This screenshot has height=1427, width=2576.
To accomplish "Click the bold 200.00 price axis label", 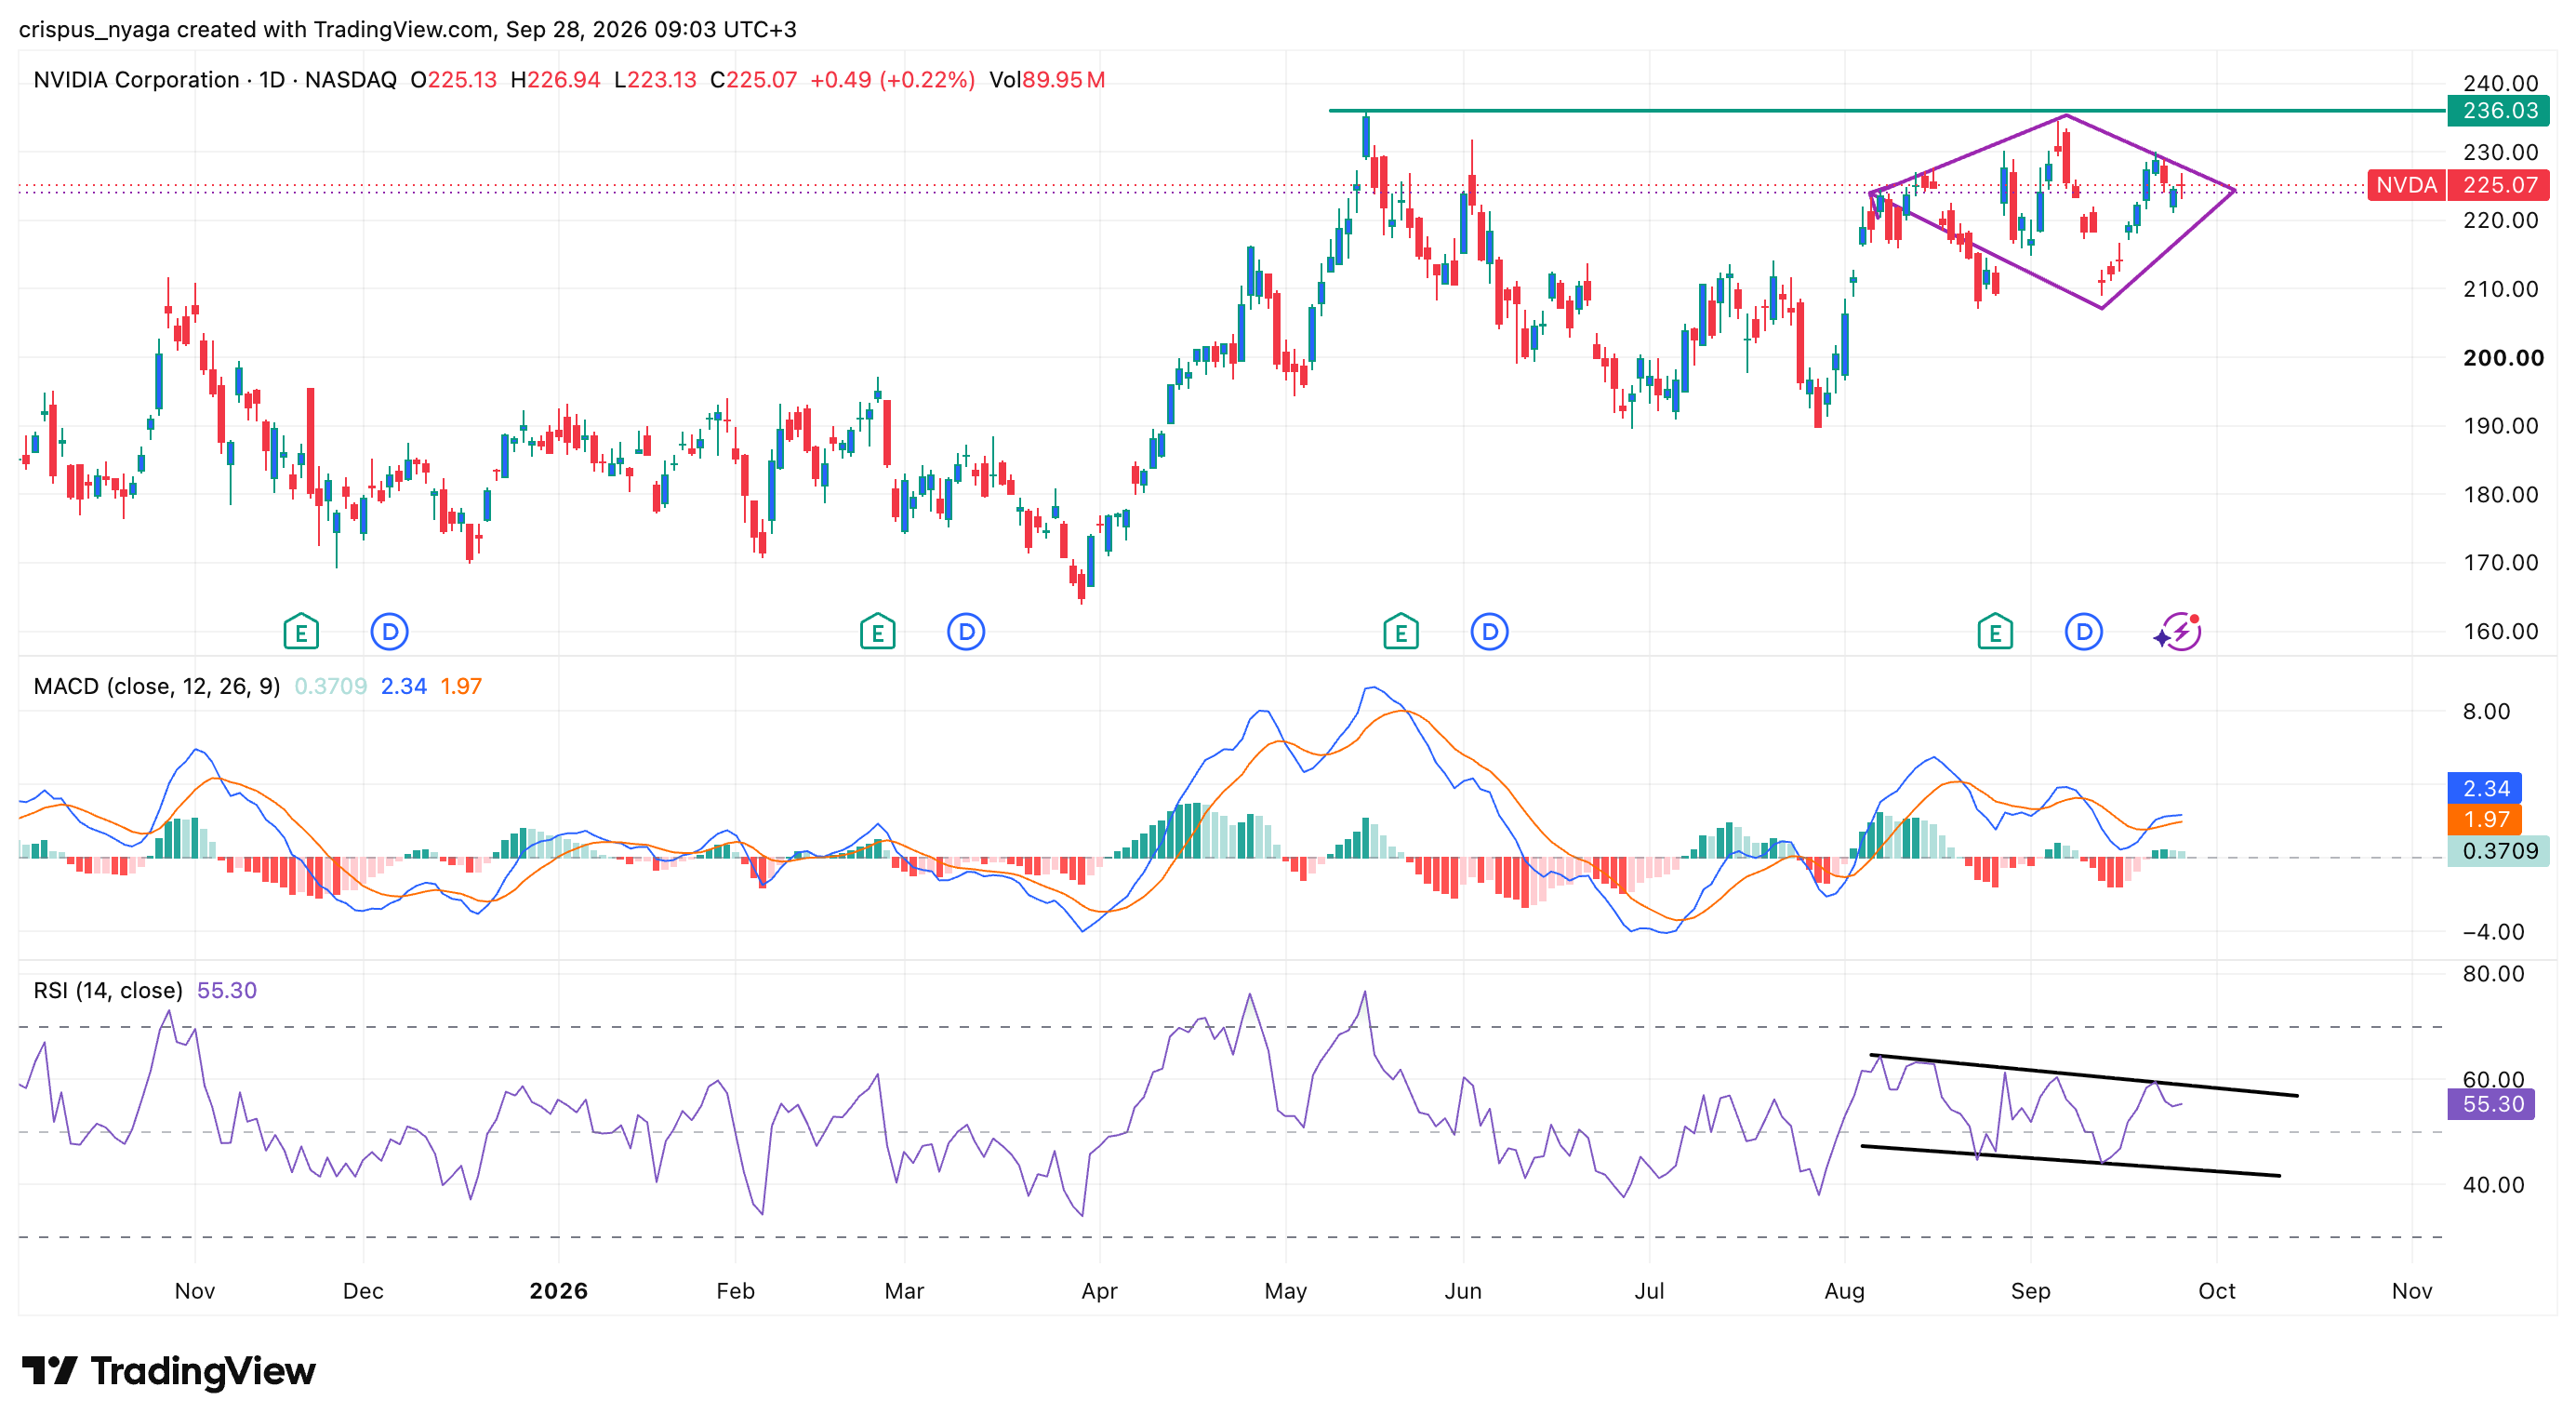I will point(2503,358).
